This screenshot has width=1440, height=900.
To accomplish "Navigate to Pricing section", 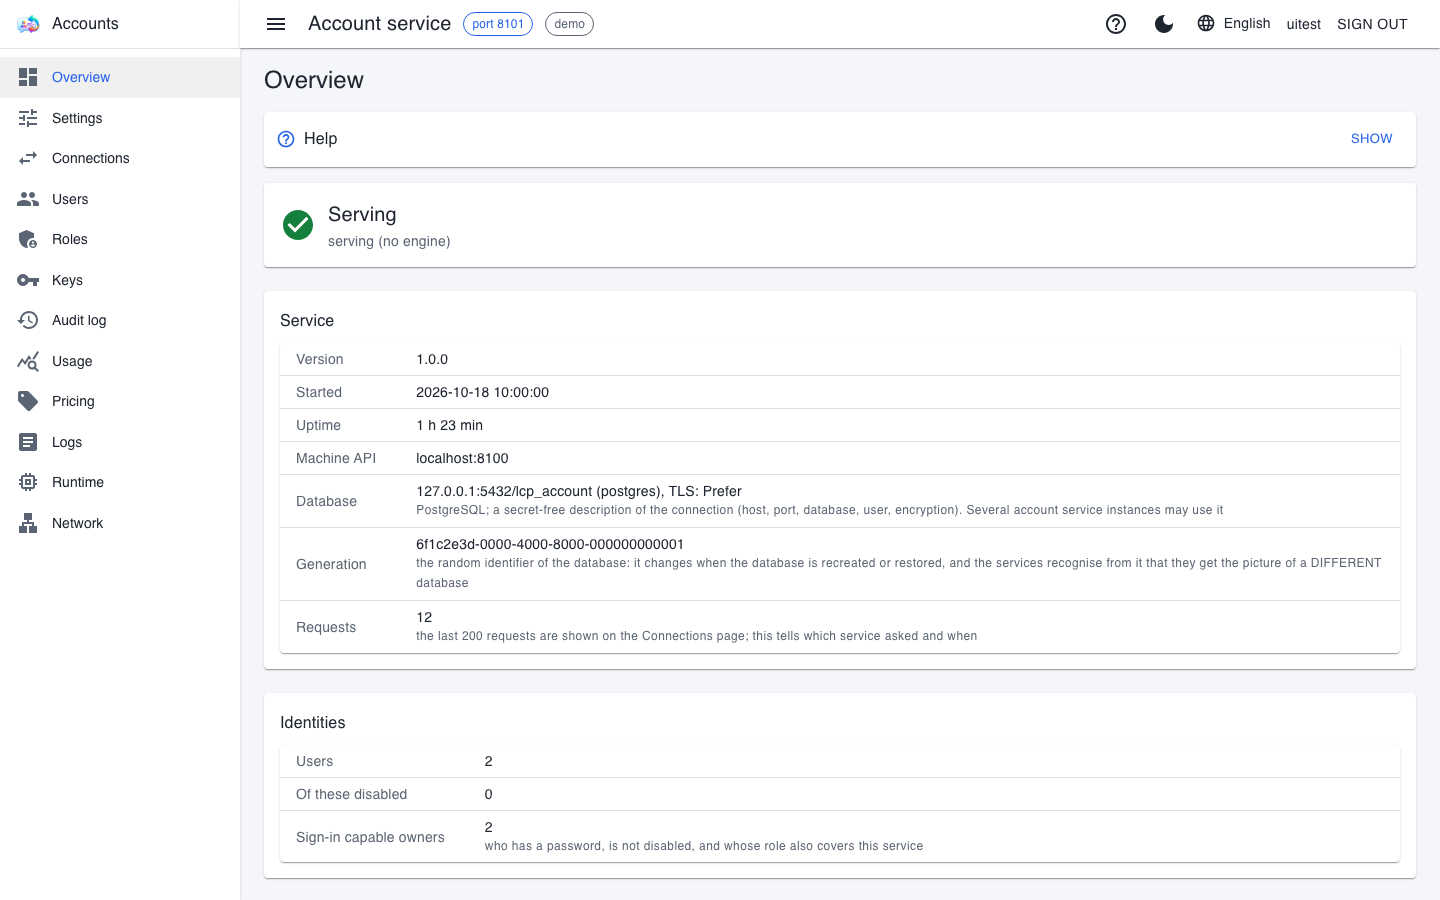I will [120, 401].
